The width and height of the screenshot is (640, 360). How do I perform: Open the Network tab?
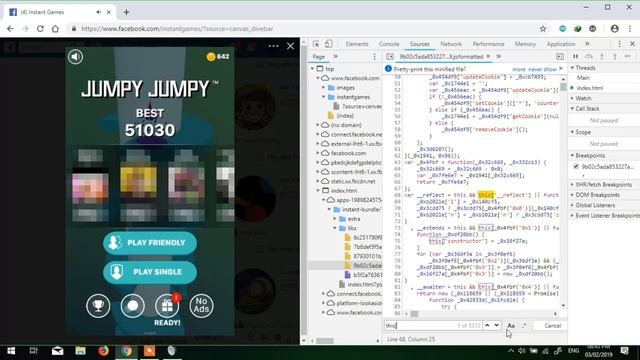coord(451,44)
